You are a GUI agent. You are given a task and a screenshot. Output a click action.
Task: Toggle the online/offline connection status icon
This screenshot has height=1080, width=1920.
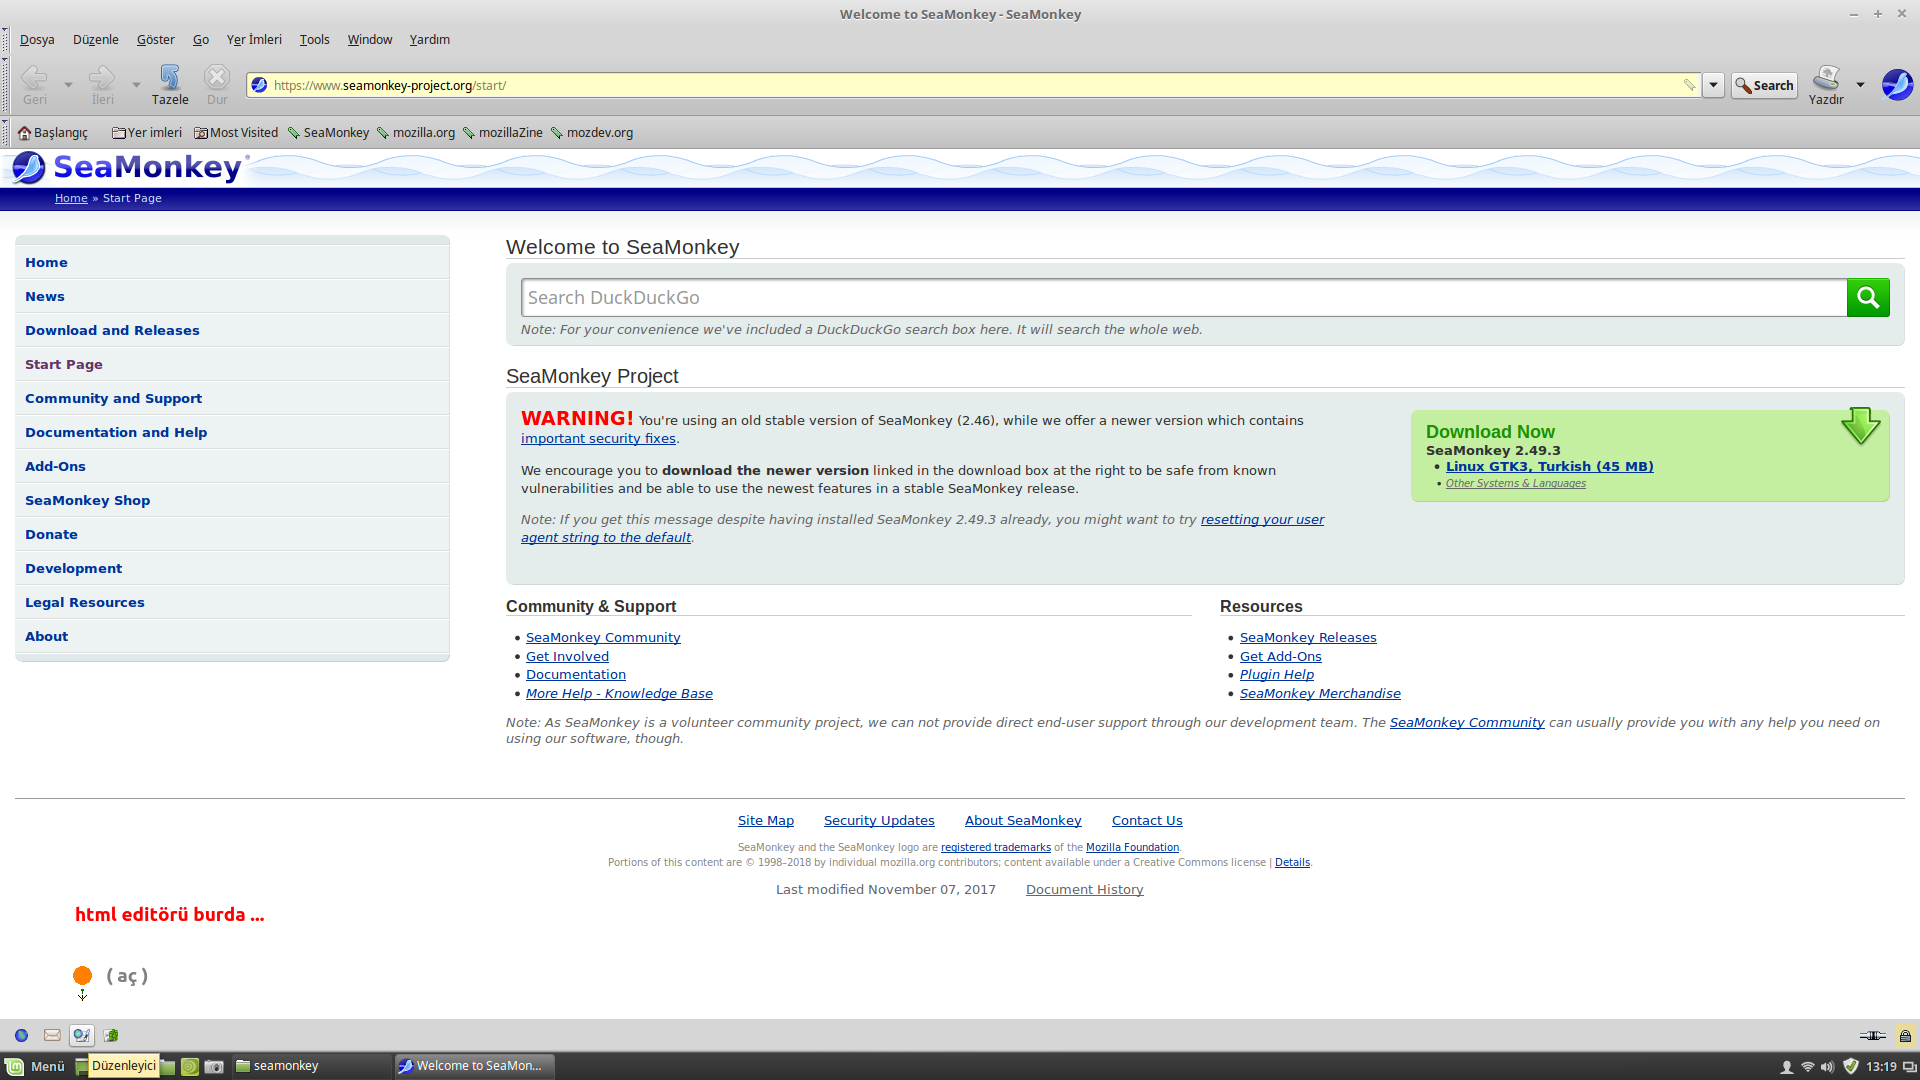point(1872,1035)
